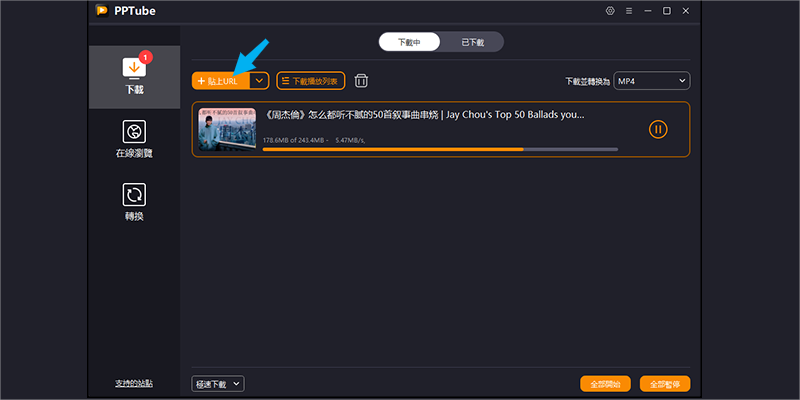Open the 極速下載 speed dropdown
800x400 pixels.
click(218, 384)
